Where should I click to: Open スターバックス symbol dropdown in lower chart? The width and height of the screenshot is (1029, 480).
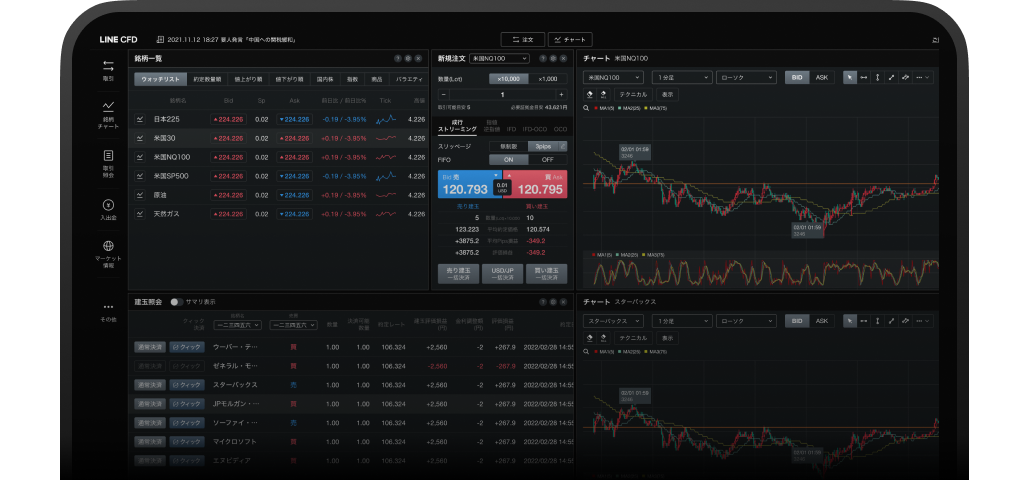(x=614, y=321)
